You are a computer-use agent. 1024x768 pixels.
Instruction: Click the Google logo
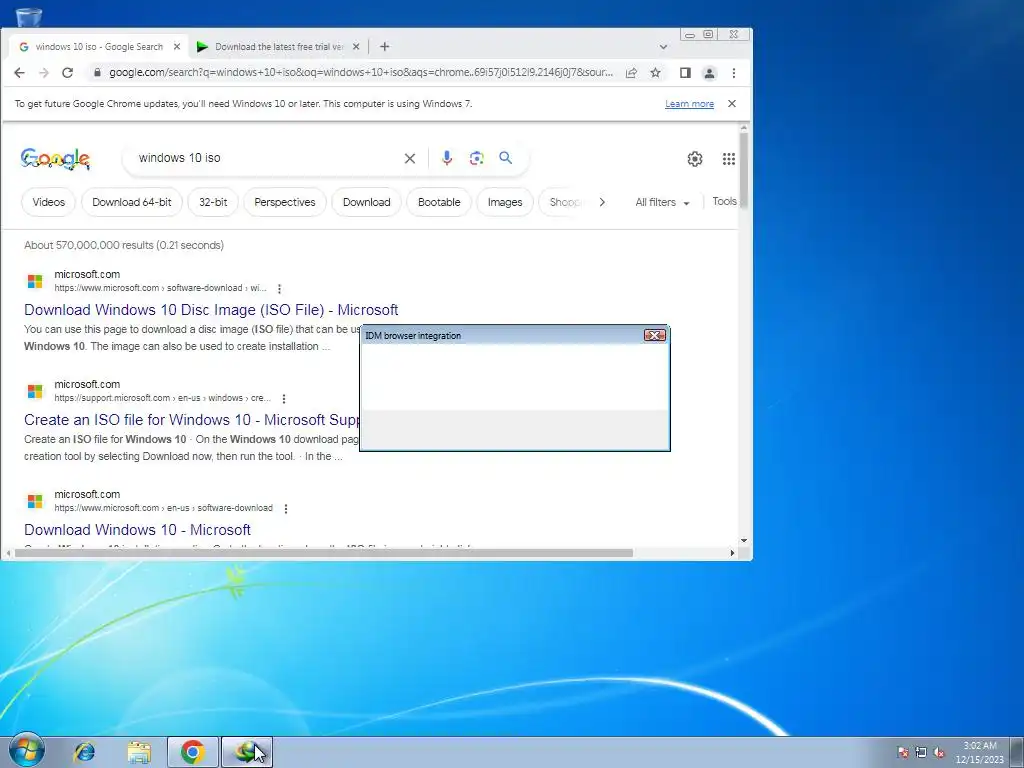pyautogui.click(x=56, y=159)
